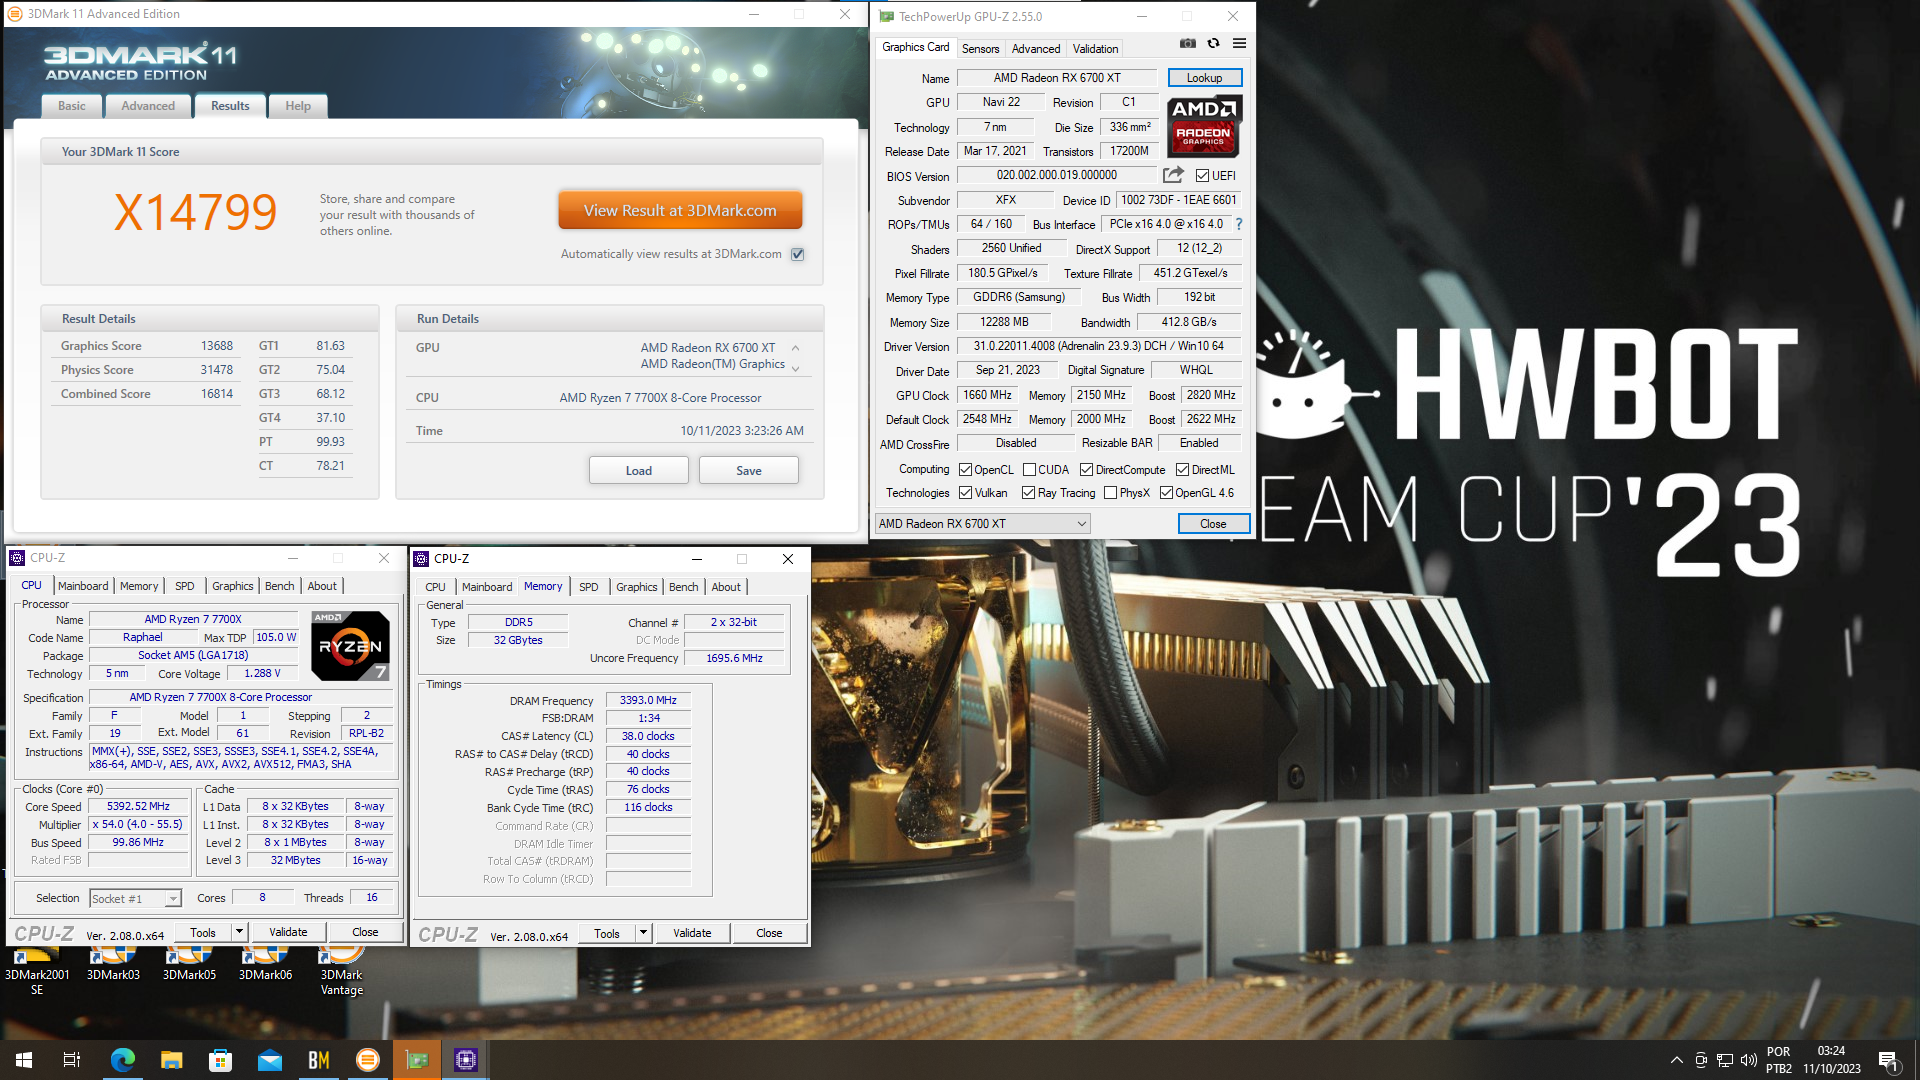Open Tools dropdown arrow in CPU-Z Memory window

click(x=643, y=933)
